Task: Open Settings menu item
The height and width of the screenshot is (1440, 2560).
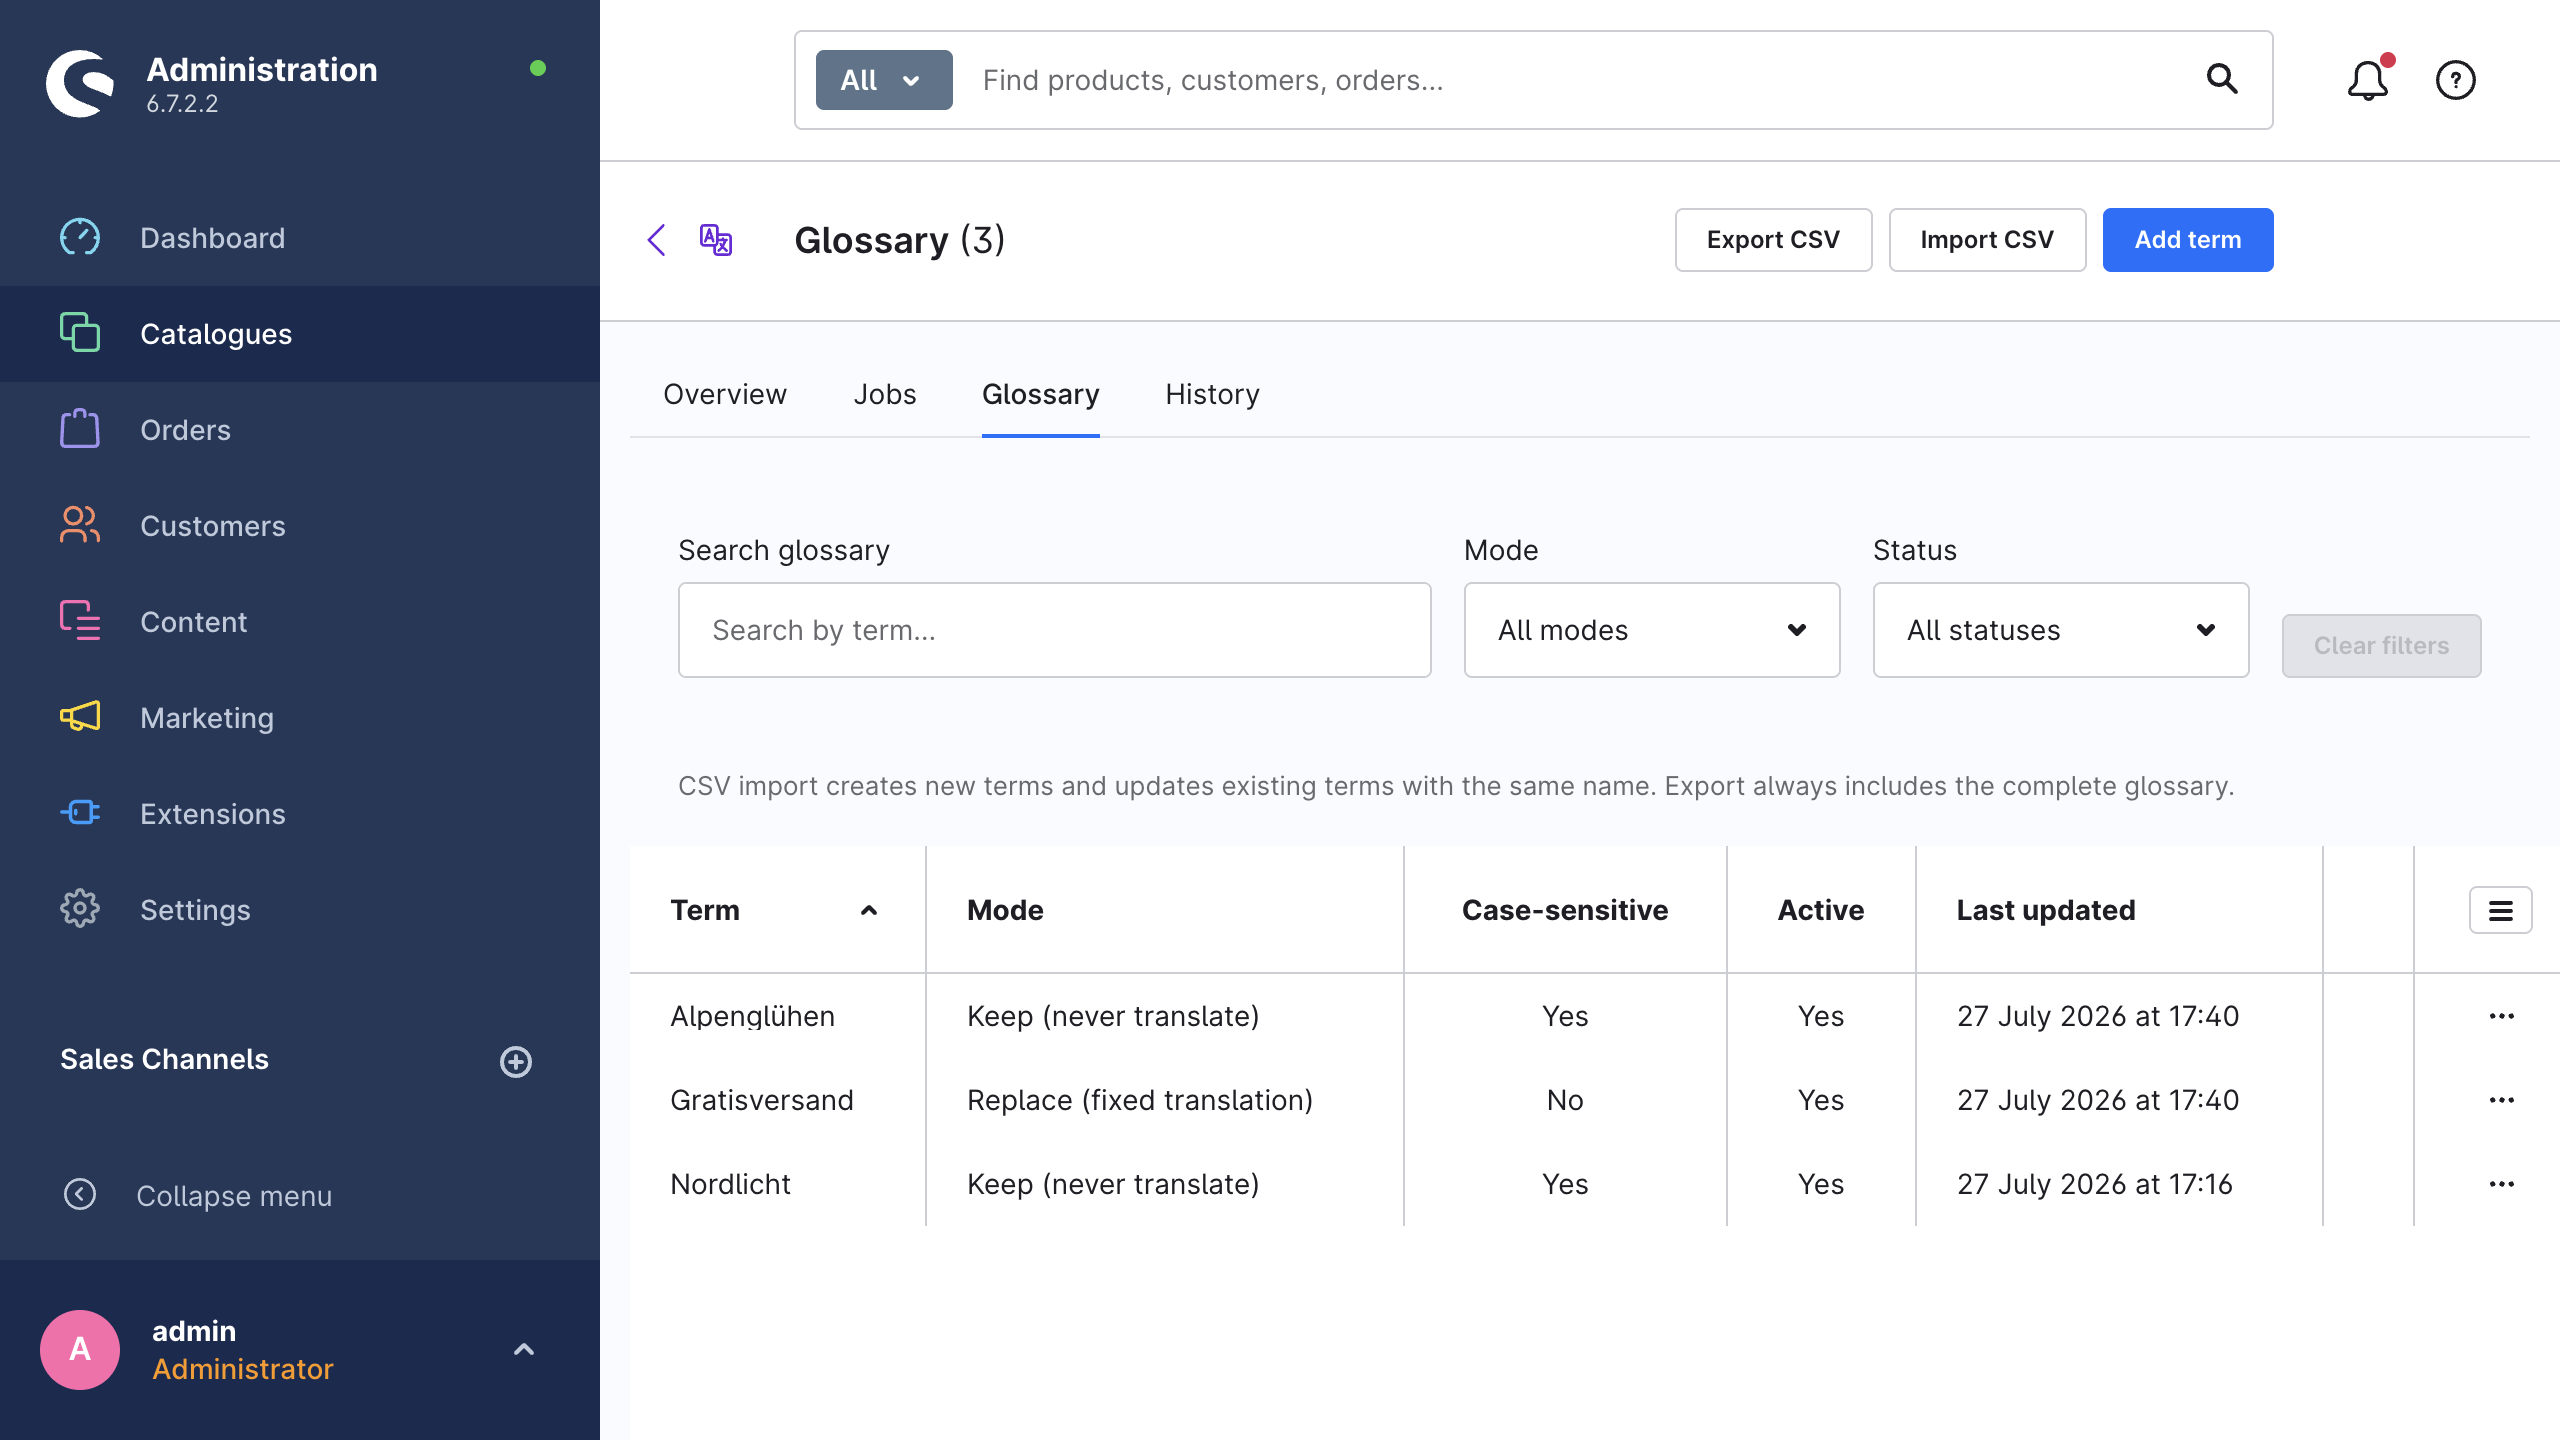Action: pyautogui.click(x=300, y=910)
